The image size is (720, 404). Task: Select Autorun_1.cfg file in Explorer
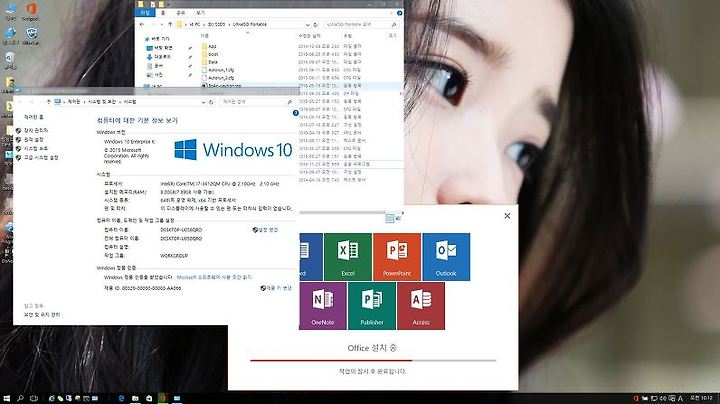coord(218,70)
